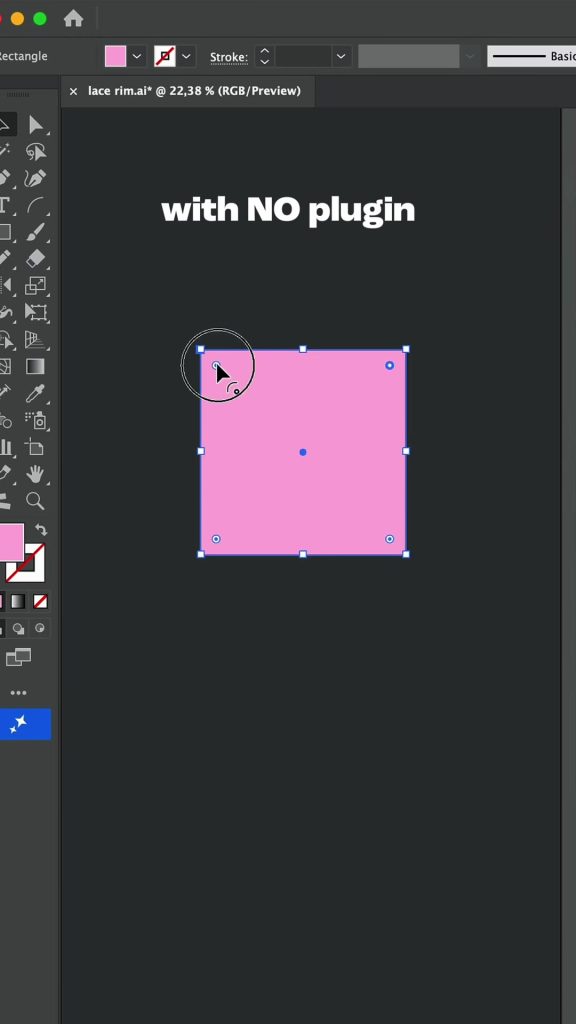Click the stroke weight input field
Viewport: 576px width, 1024px height.
304,56
